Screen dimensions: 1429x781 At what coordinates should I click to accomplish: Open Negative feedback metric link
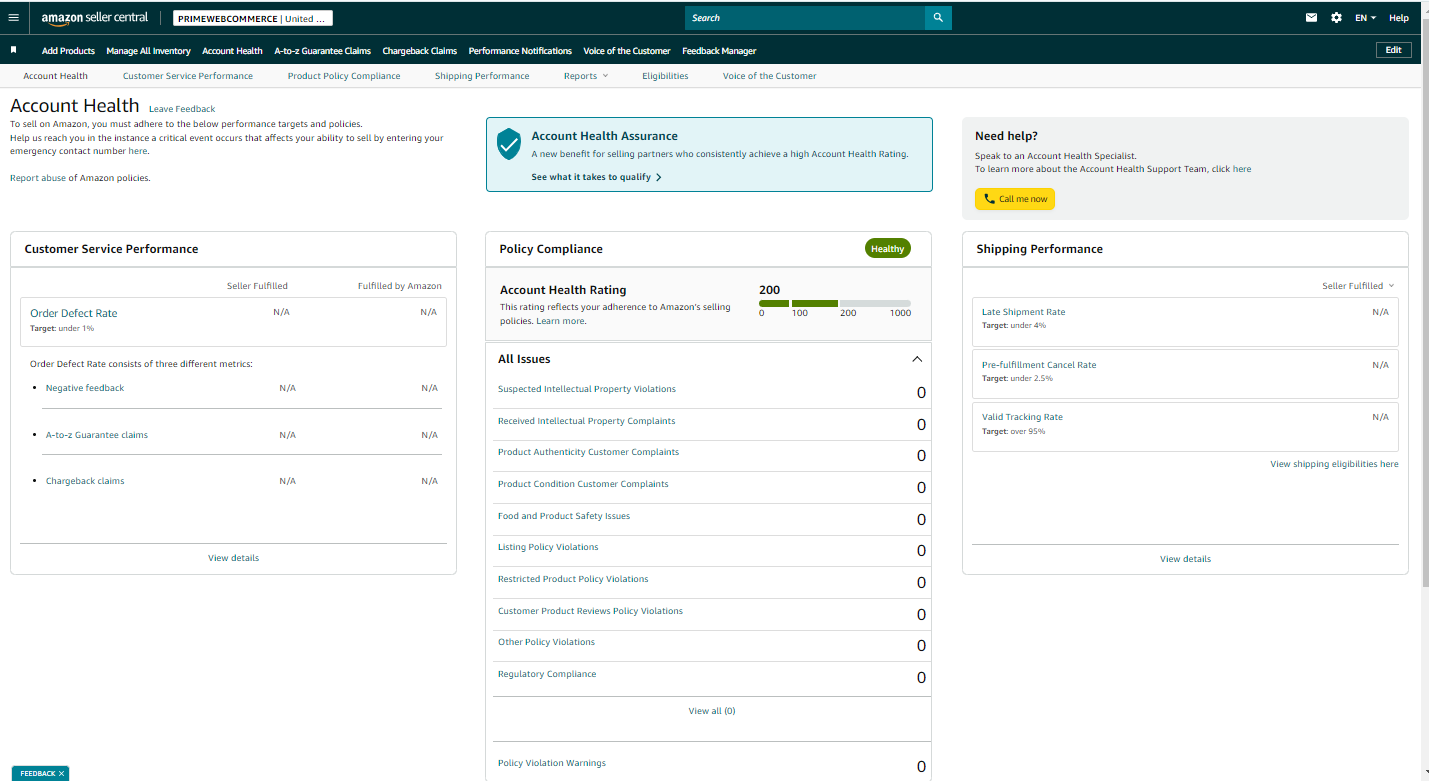pos(85,388)
